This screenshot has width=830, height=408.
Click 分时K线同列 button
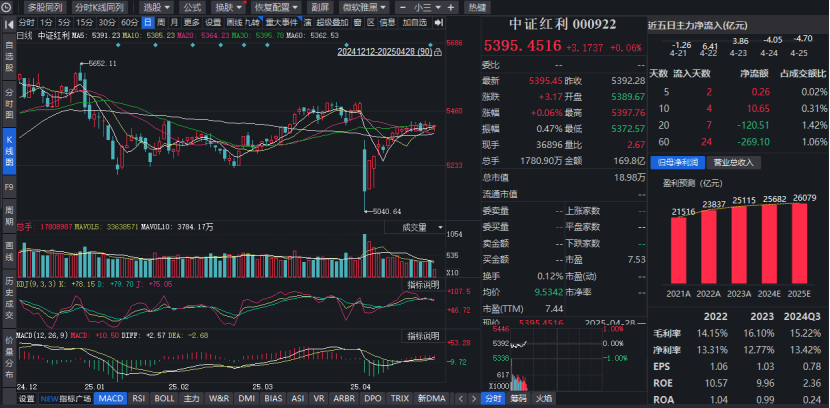99,8
